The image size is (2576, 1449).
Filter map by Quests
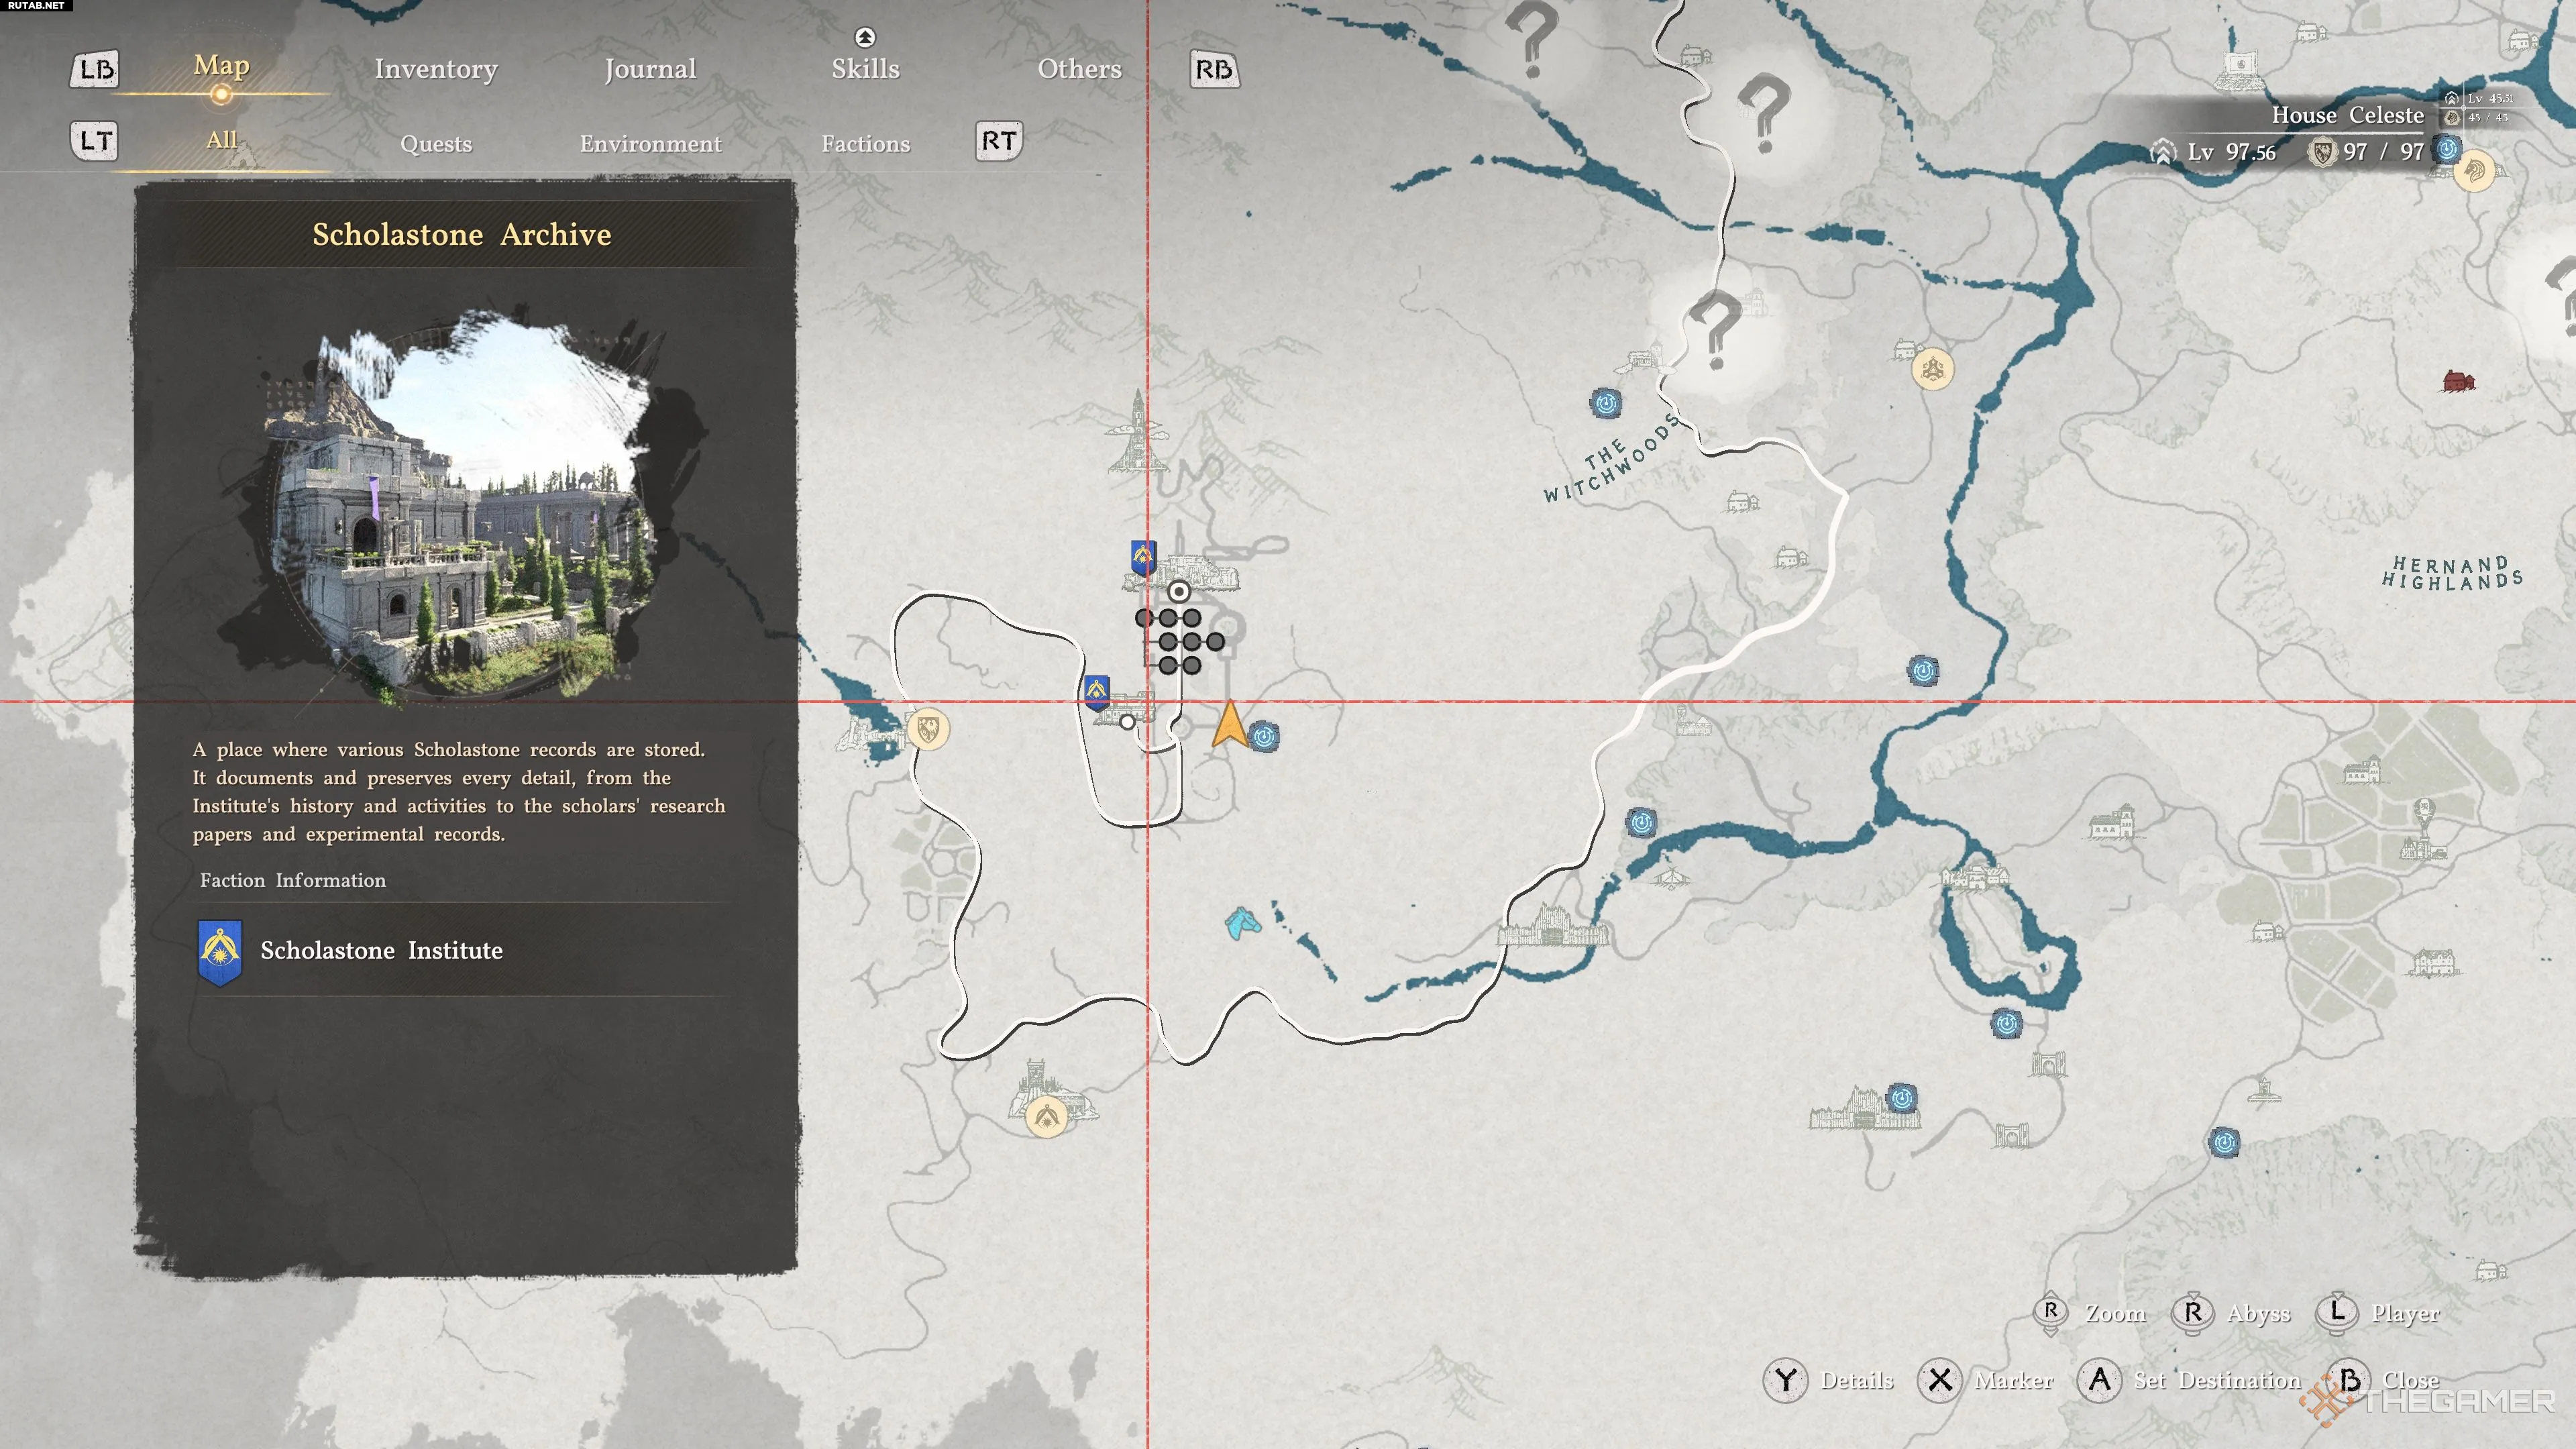pos(435,144)
